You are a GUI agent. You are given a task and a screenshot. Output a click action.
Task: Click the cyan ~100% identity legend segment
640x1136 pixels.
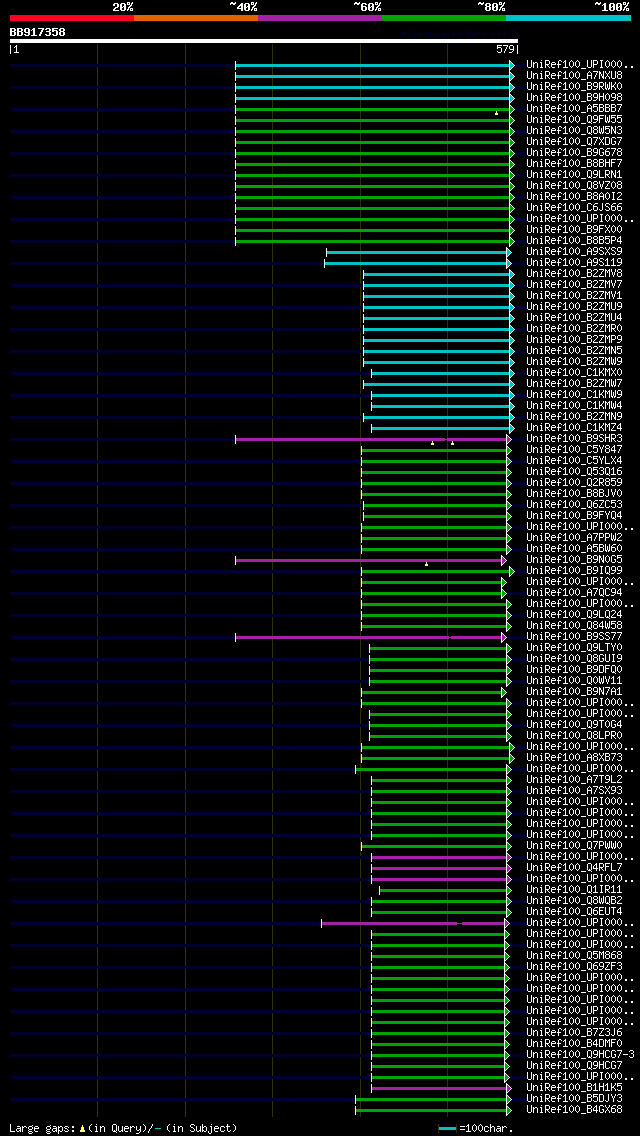coord(568,17)
